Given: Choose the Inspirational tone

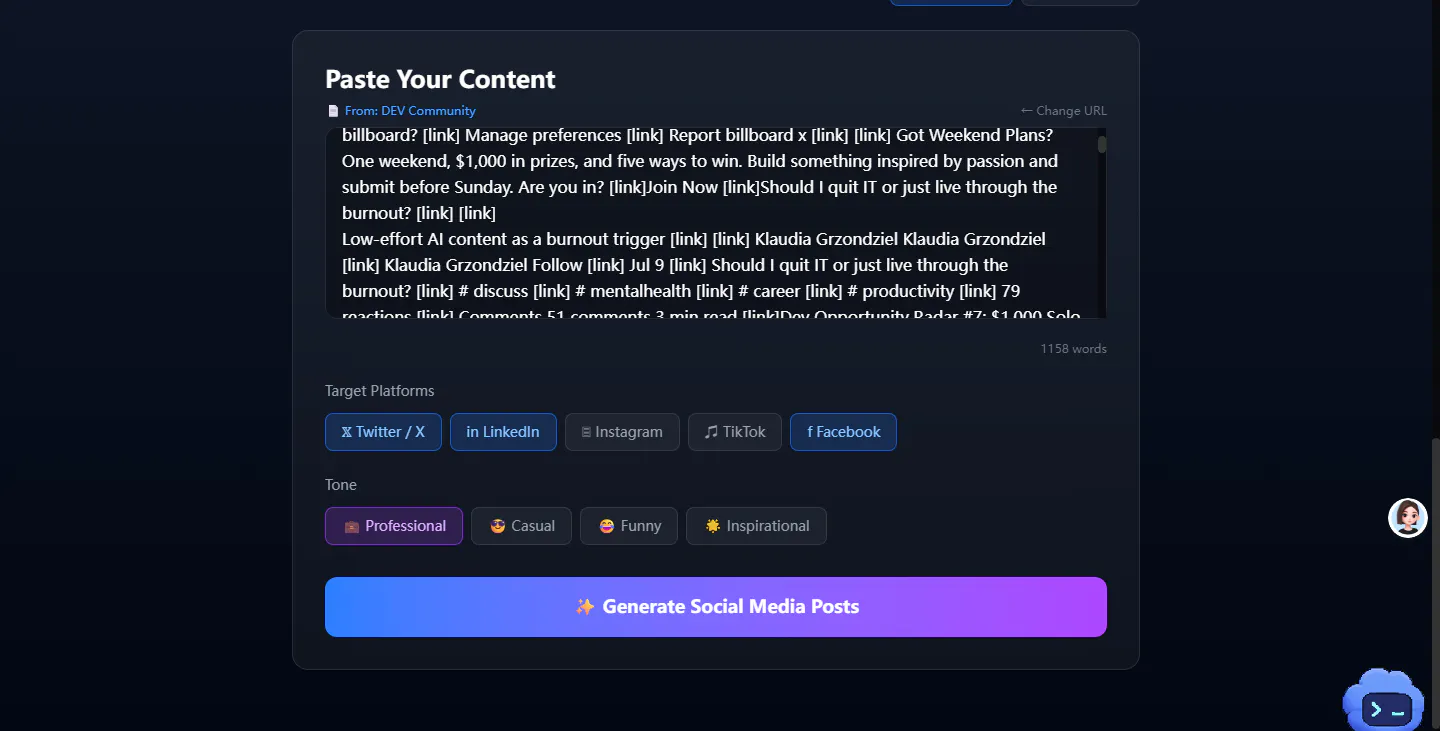Looking at the screenshot, I should [756, 526].
